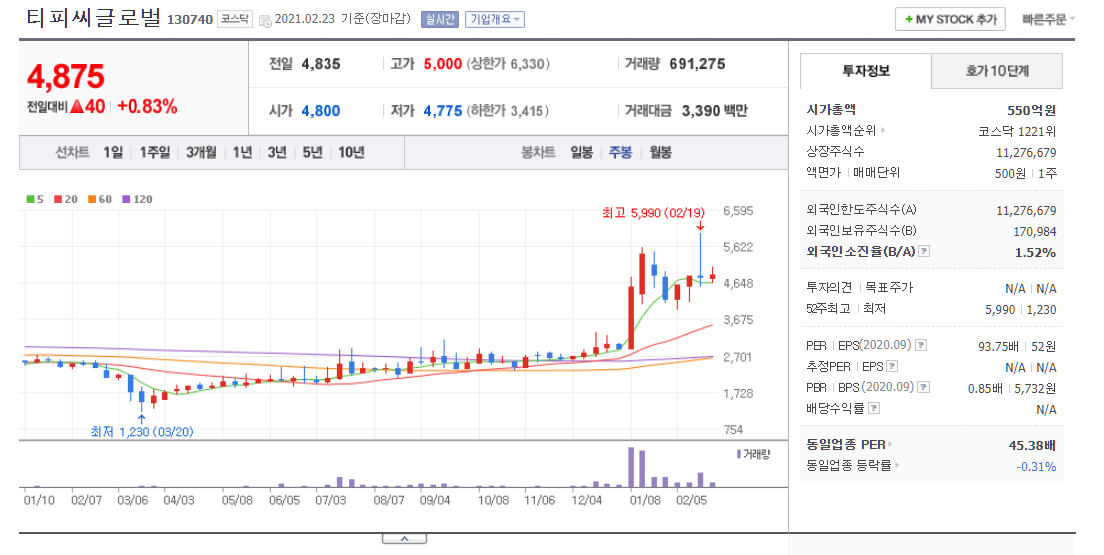Click the tallest volume bar near 01/08
This screenshot has height=555, width=1104.
(631, 466)
